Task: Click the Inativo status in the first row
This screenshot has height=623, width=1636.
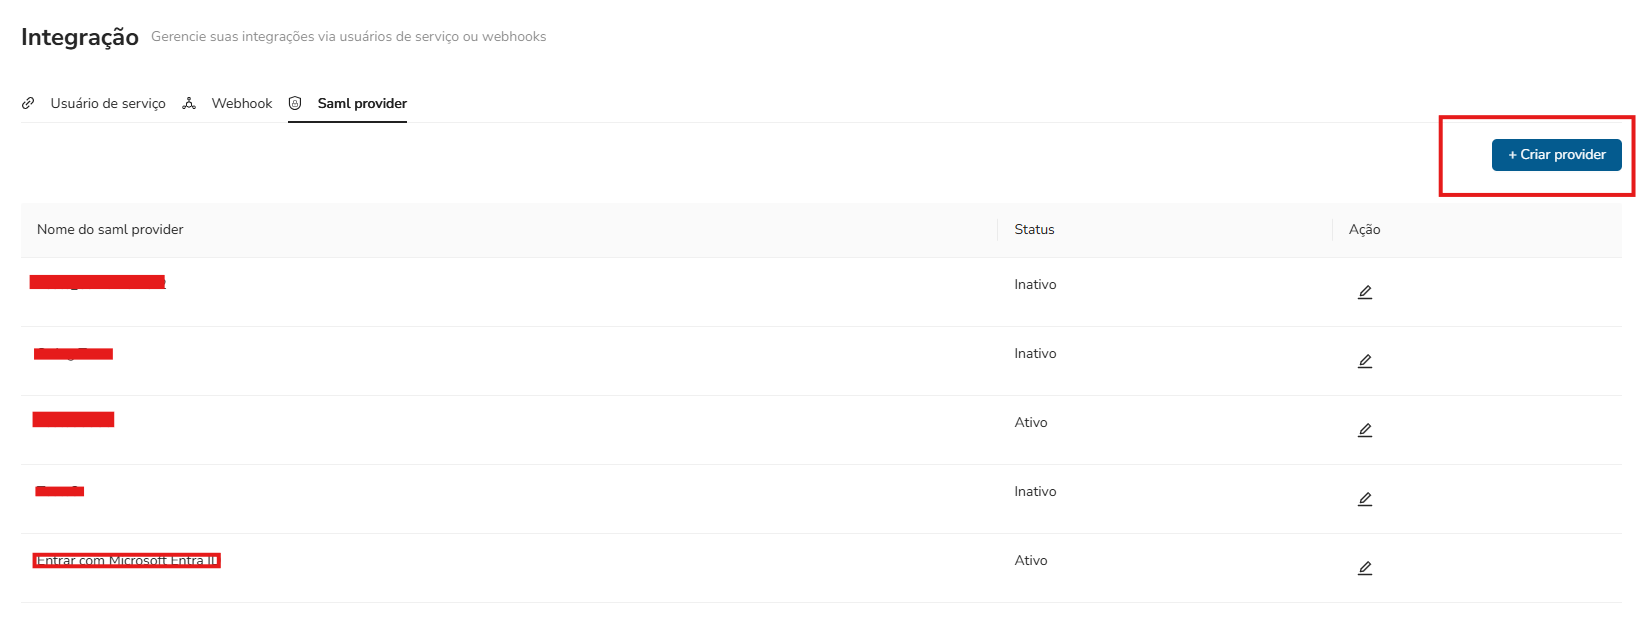Action: pos(1035,284)
